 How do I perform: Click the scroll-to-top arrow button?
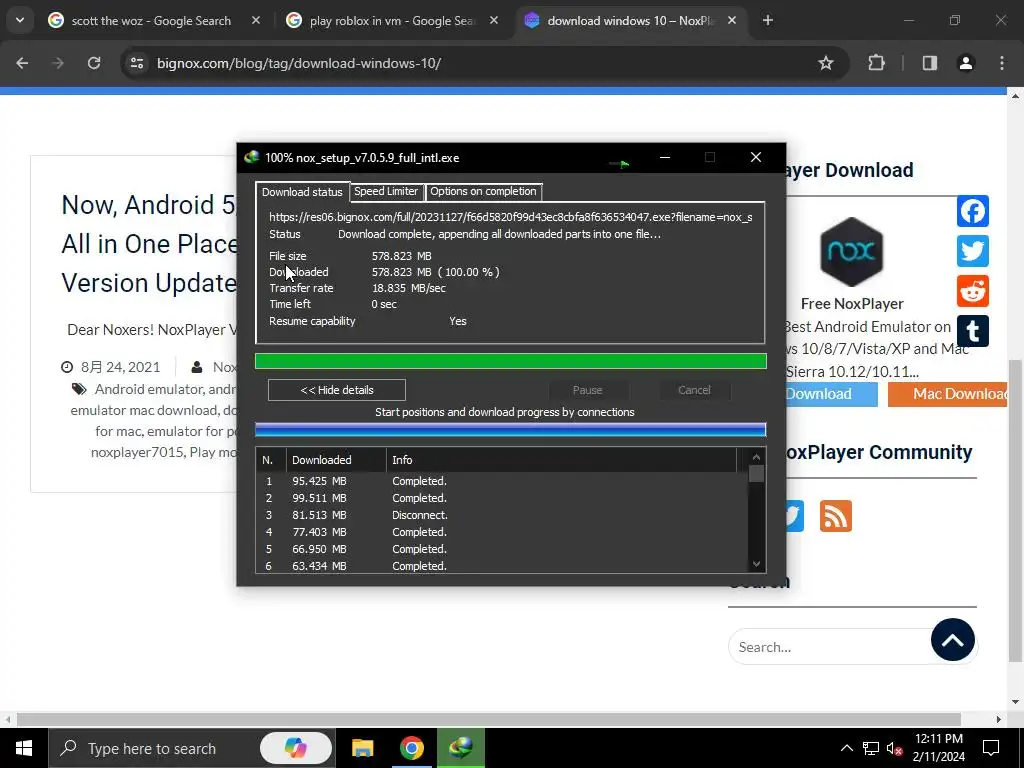tap(953, 640)
